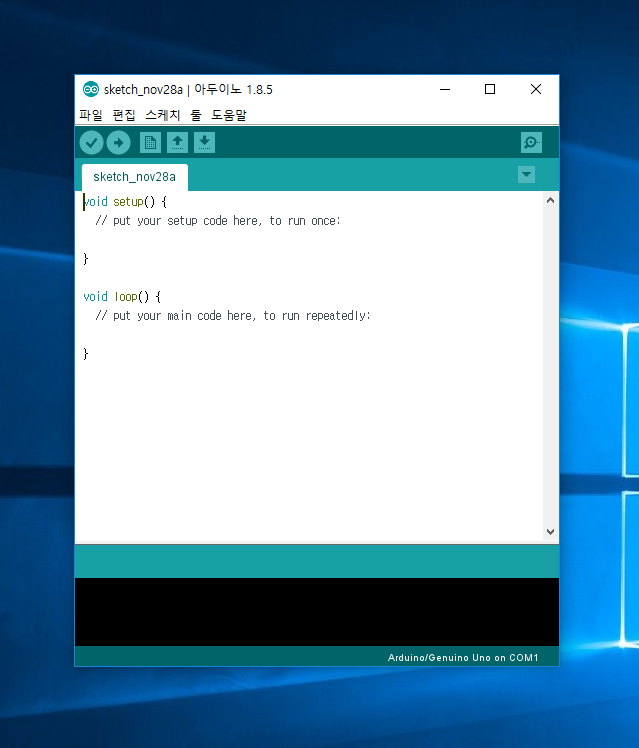
Task: Open the 툴 menu
Action: tap(196, 115)
